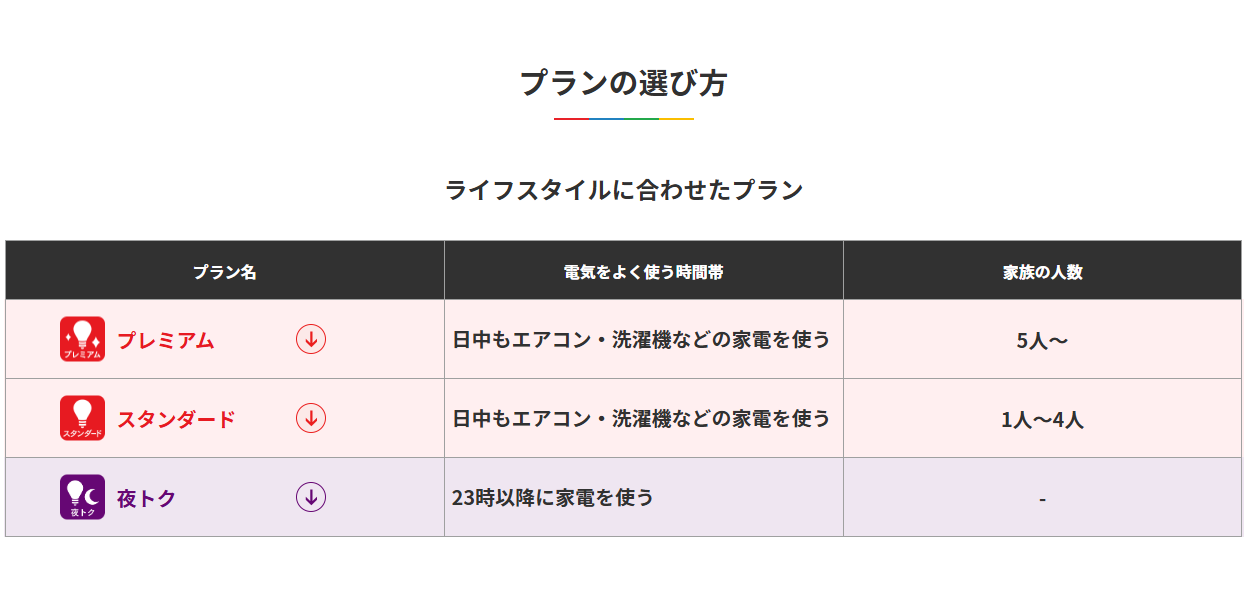This screenshot has width=1250, height=595.
Task: Click the プランの選び方 heading
Action: pyautogui.click(x=624, y=83)
